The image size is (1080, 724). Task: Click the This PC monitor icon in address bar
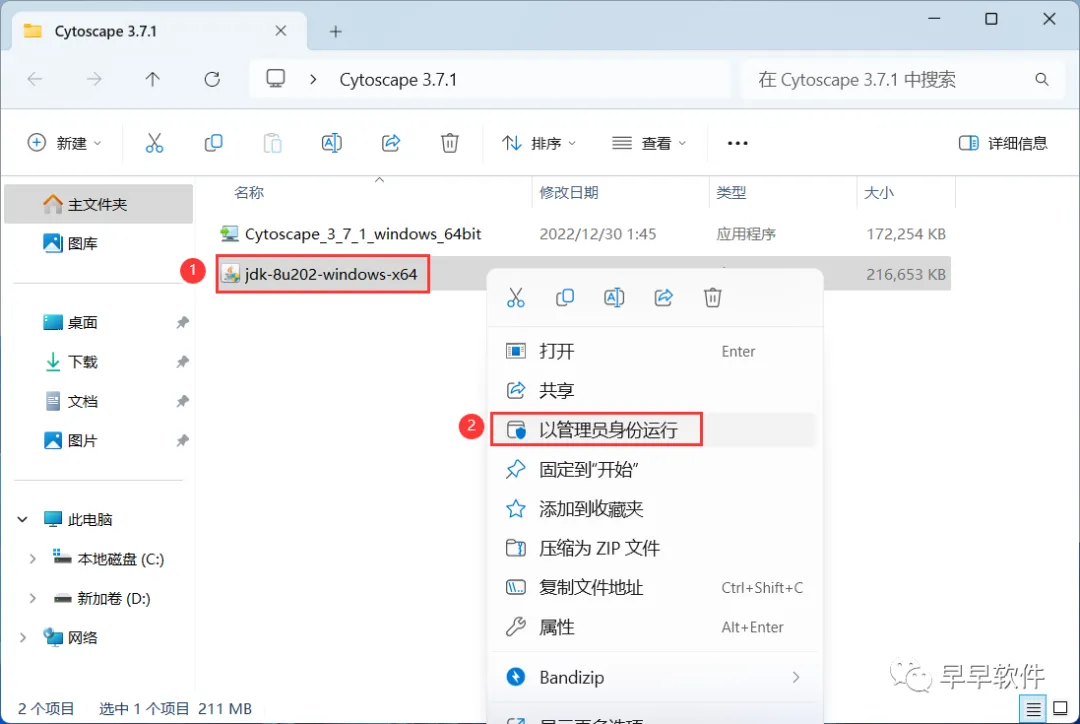pyautogui.click(x=276, y=79)
